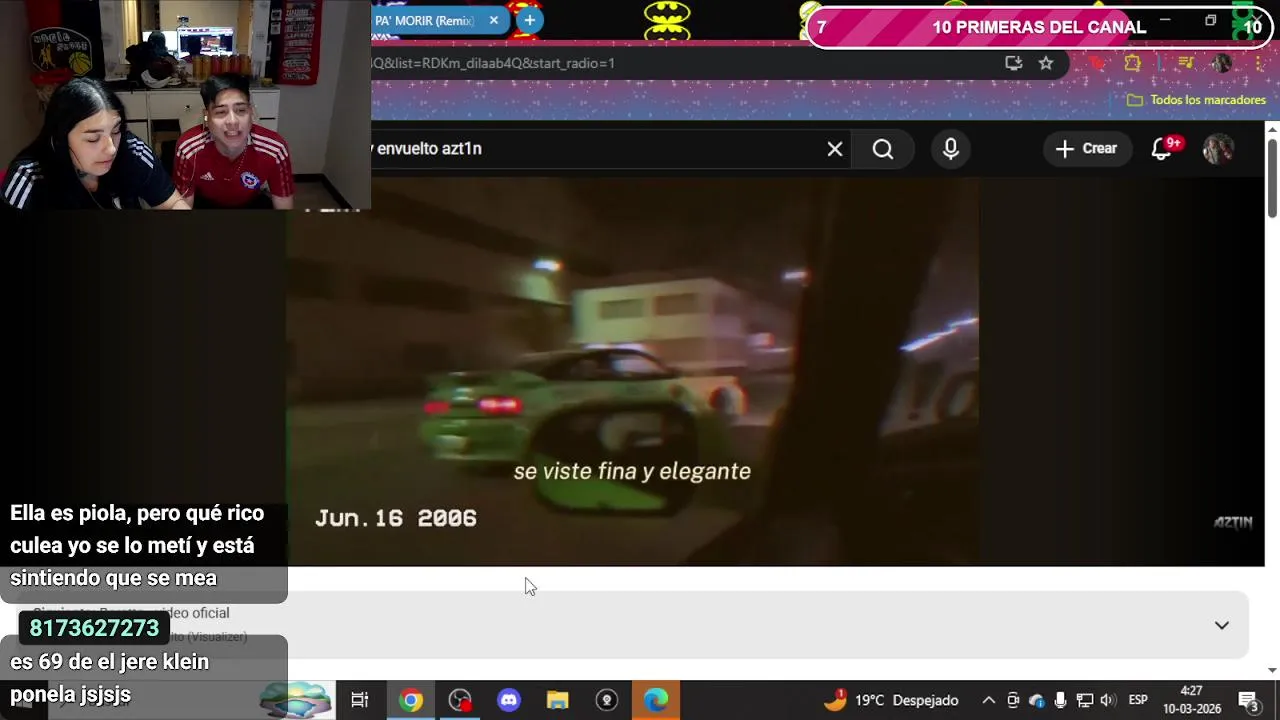Open YouTube notifications bell

click(1162, 149)
